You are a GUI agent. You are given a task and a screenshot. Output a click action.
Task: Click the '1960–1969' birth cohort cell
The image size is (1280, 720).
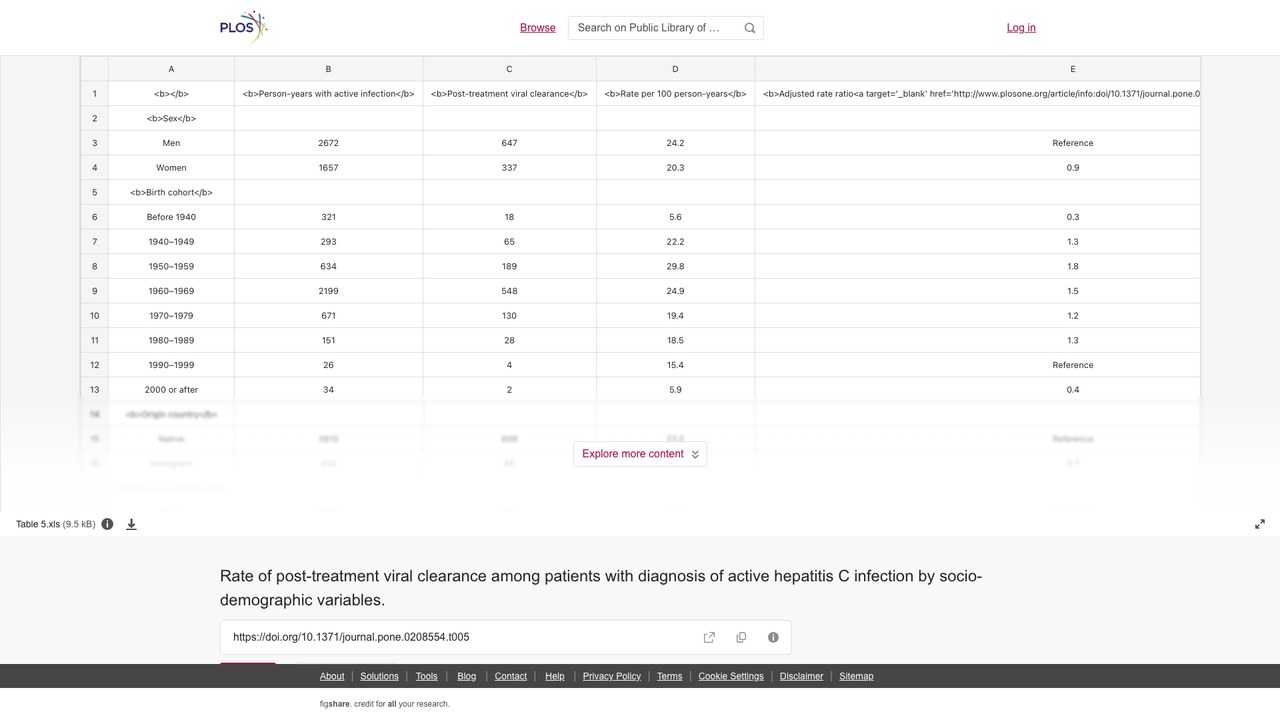tap(171, 291)
